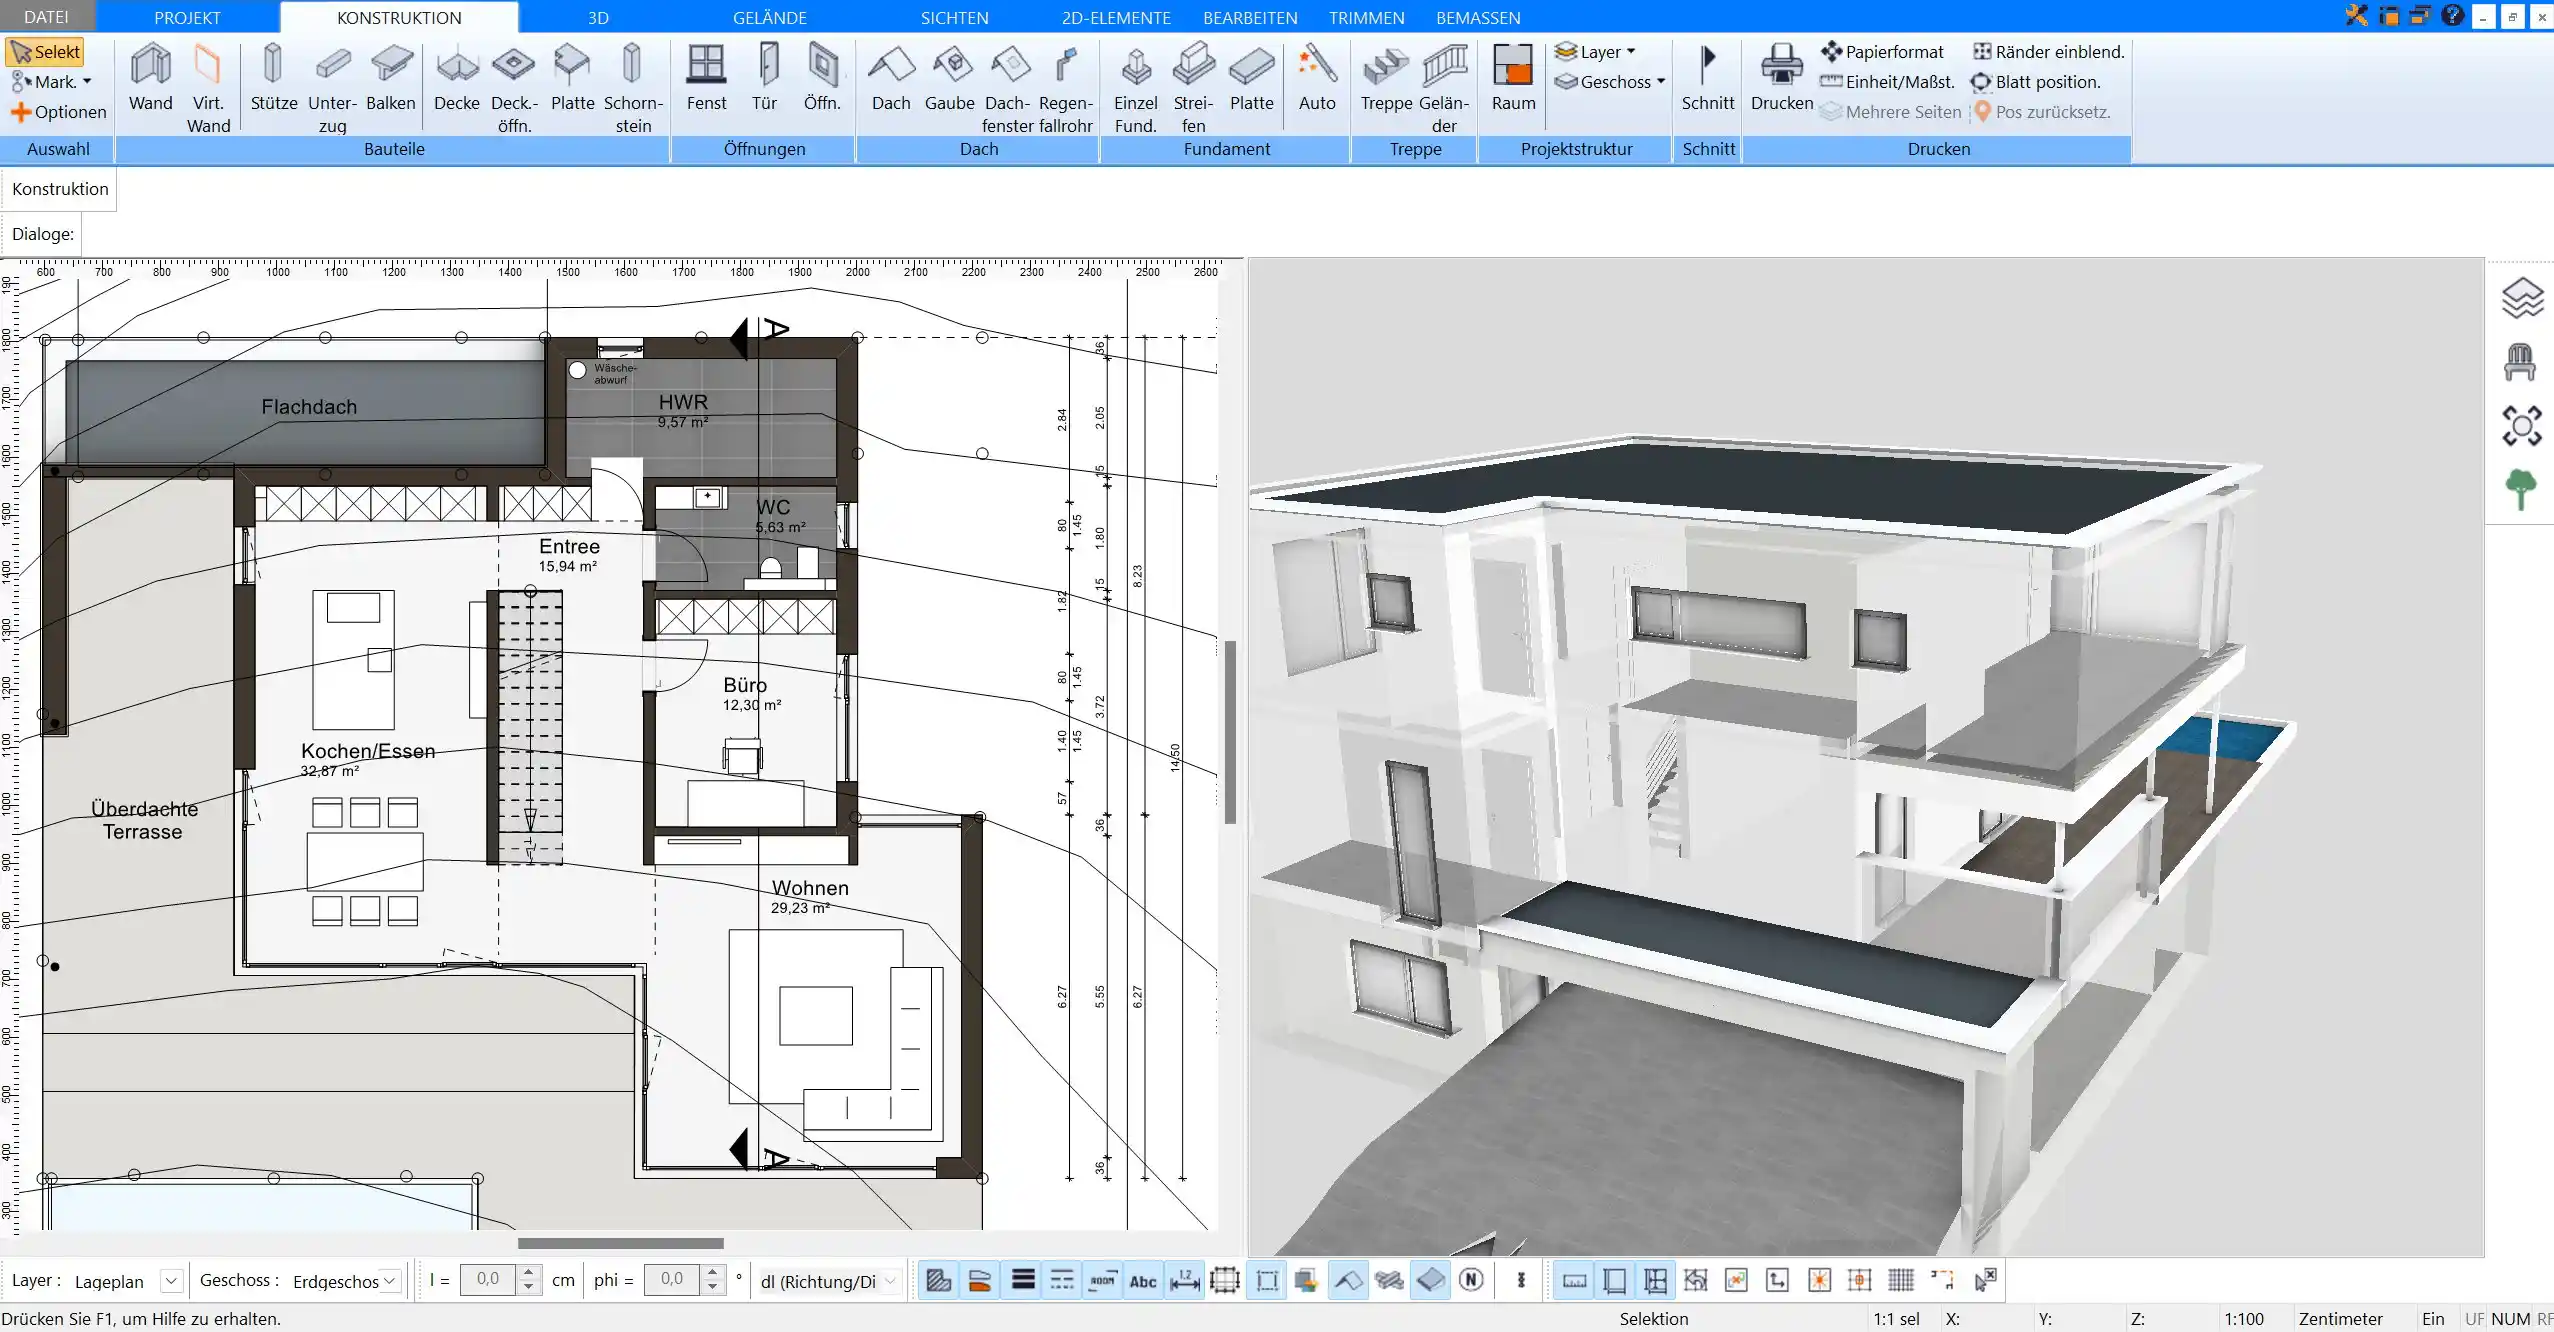Image resolution: width=2554 pixels, height=1332 pixels.
Task: Toggle thick line weight display
Action: coord(1022,1280)
